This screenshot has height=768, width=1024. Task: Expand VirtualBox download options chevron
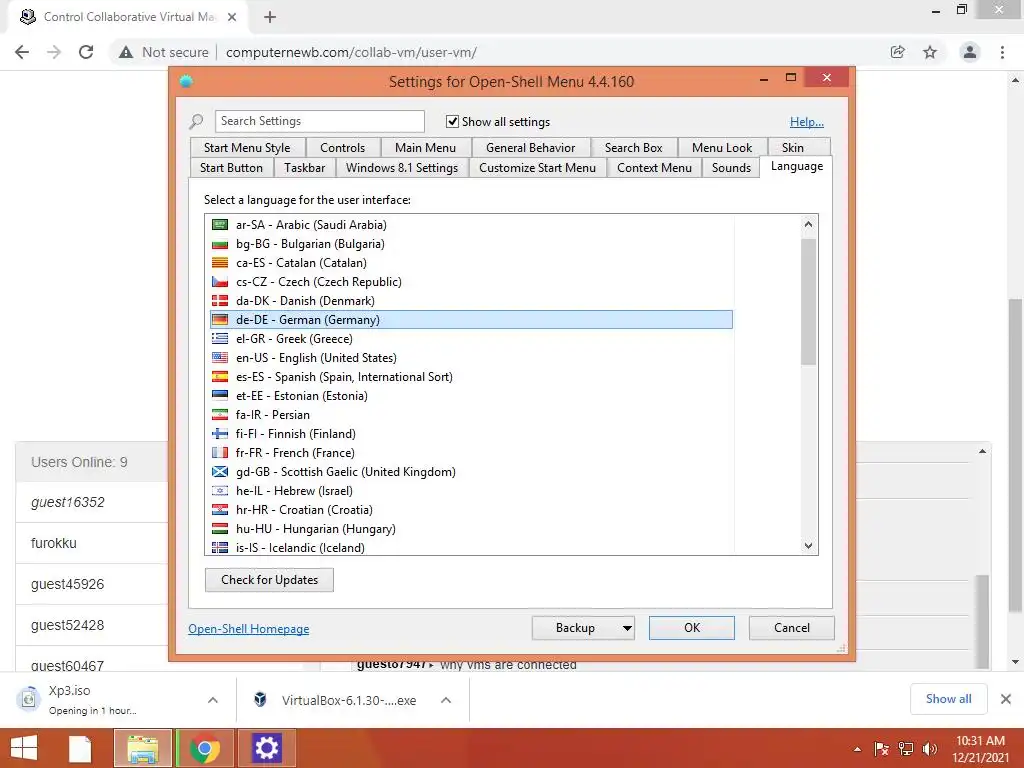click(446, 700)
